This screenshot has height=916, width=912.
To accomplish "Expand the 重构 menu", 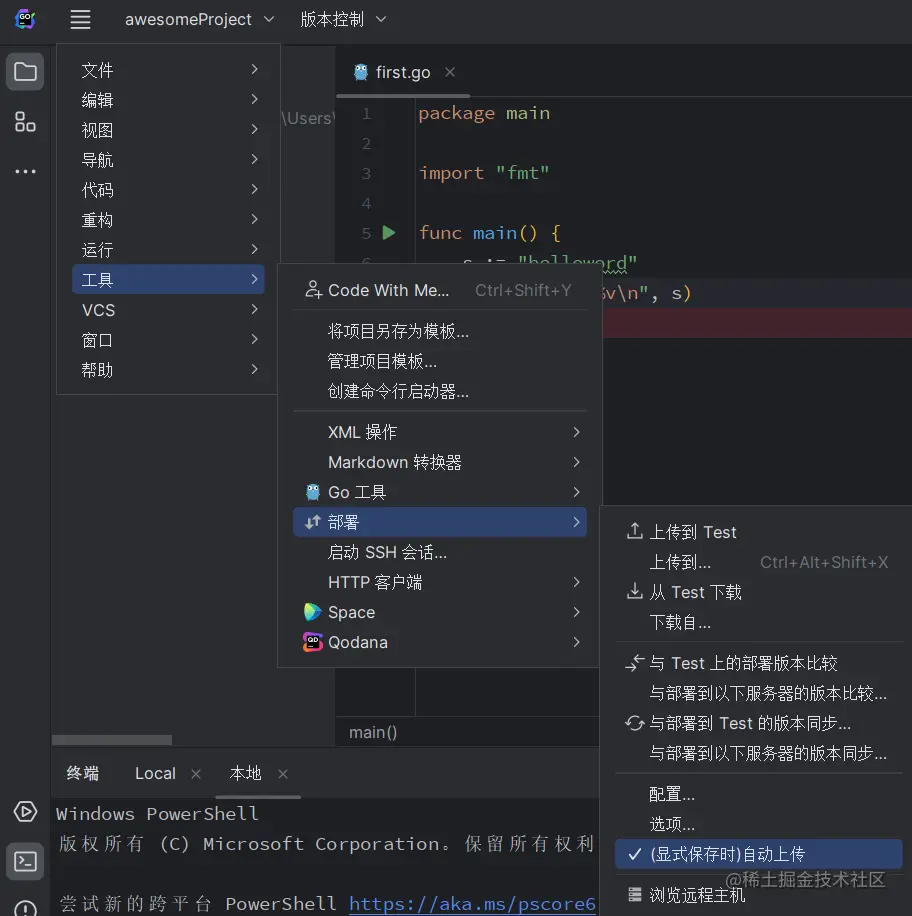I will (168, 220).
